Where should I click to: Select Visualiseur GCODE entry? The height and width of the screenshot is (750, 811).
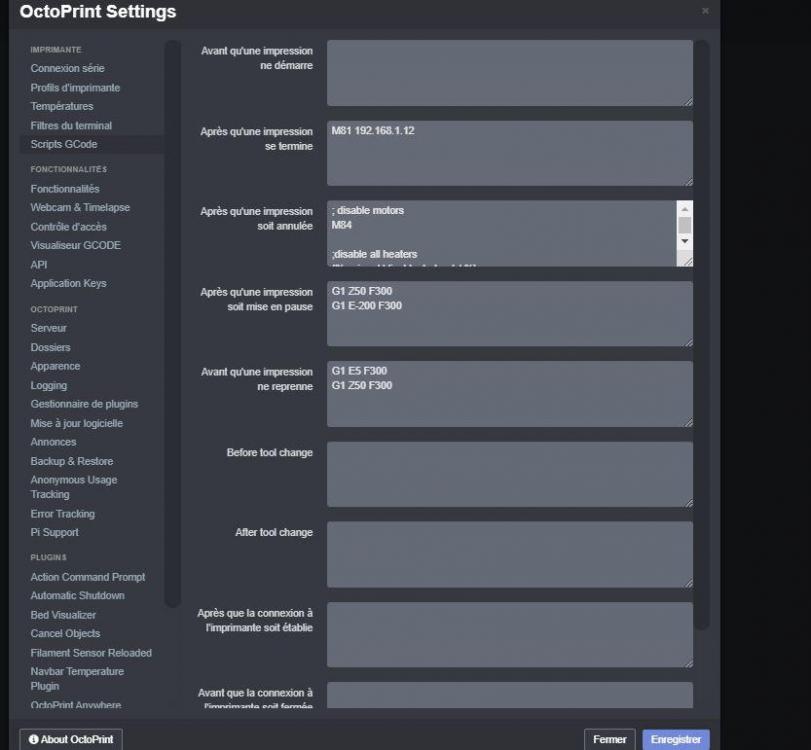point(76,245)
